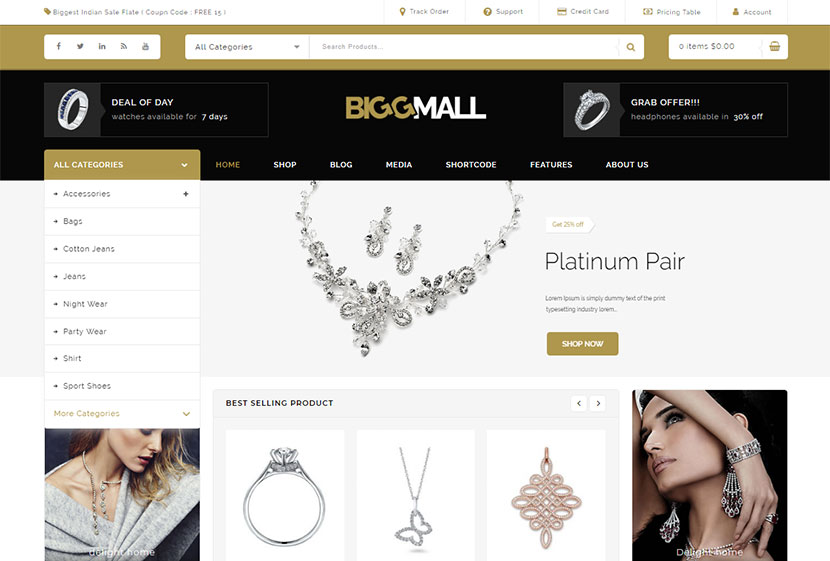Open the All Categories search dropdown
This screenshot has width=830, height=561.
tap(247, 47)
